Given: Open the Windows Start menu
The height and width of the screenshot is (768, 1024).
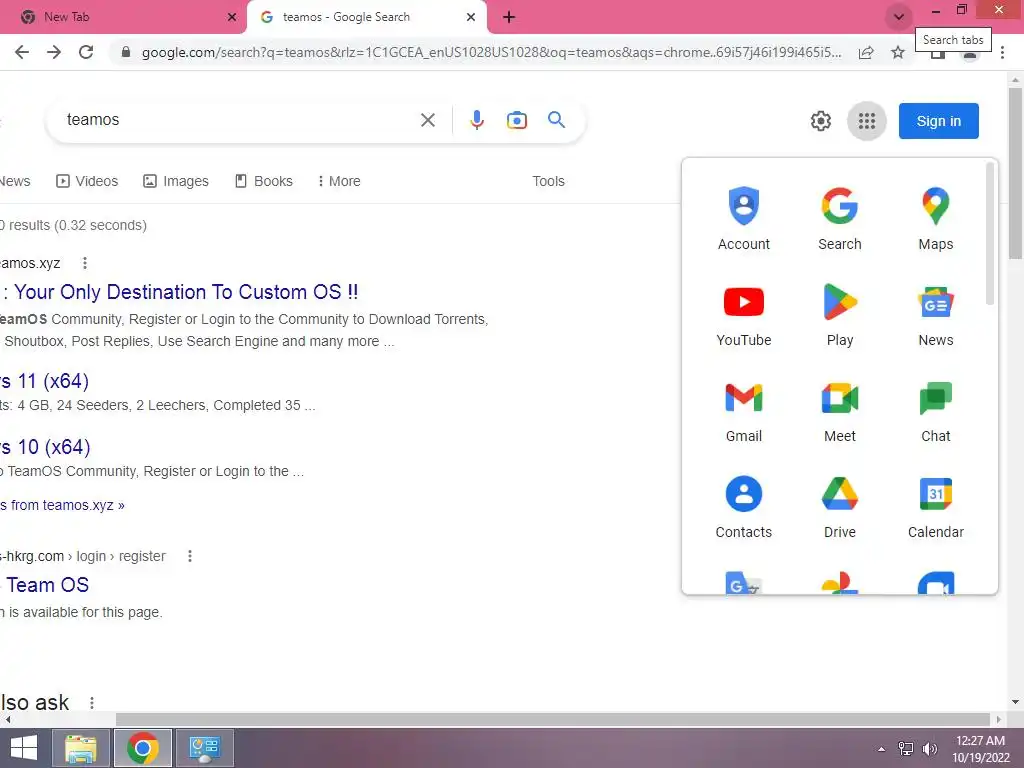Looking at the screenshot, I should click(24, 748).
